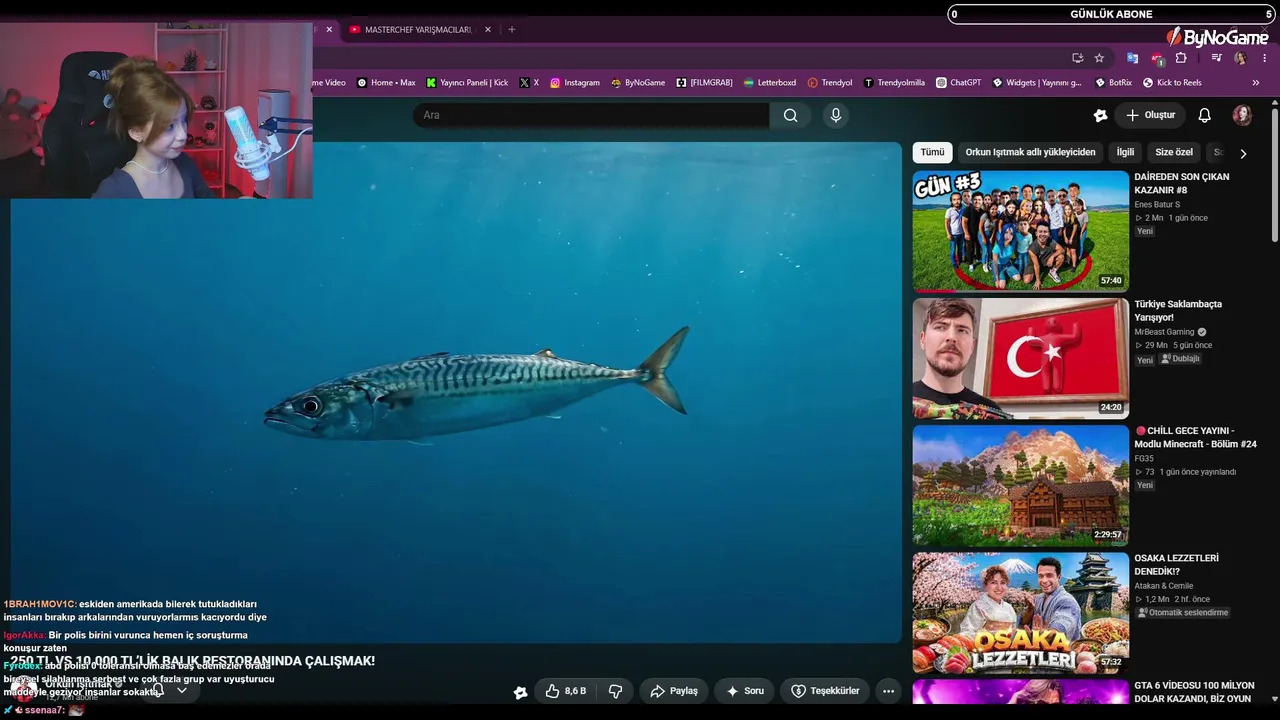The height and width of the screenshot is (720, 1280).
Task: Open the title OSAKA LEZZETLERİ DENEDİK!?
Action: tap(1177, 565)
